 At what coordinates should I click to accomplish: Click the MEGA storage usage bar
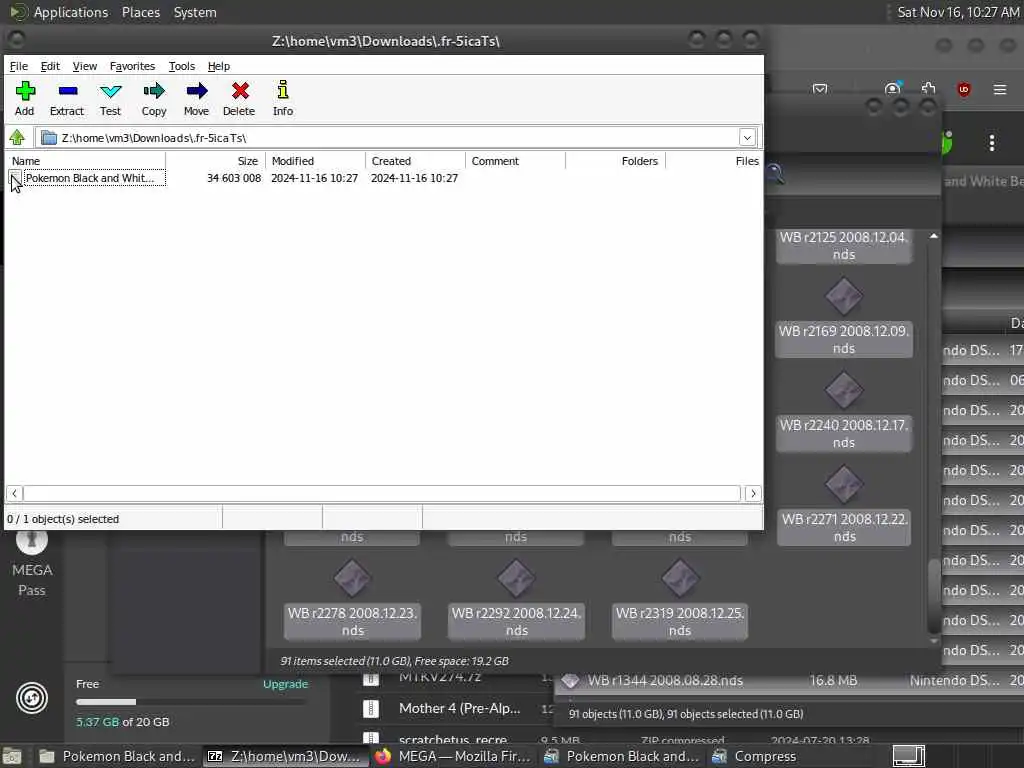click(x=189, y=702)
